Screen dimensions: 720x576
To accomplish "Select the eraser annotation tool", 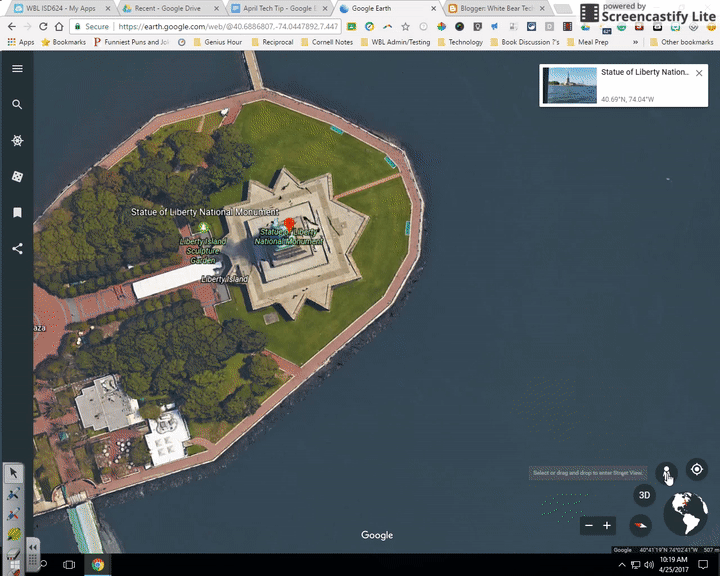I will point(13,553).
